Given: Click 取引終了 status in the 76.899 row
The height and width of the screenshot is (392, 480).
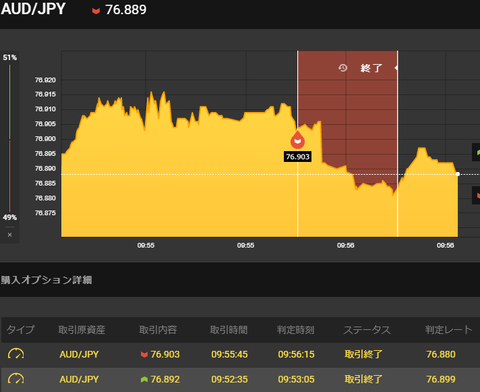Looking at the screenshot, I should point(363,379).
